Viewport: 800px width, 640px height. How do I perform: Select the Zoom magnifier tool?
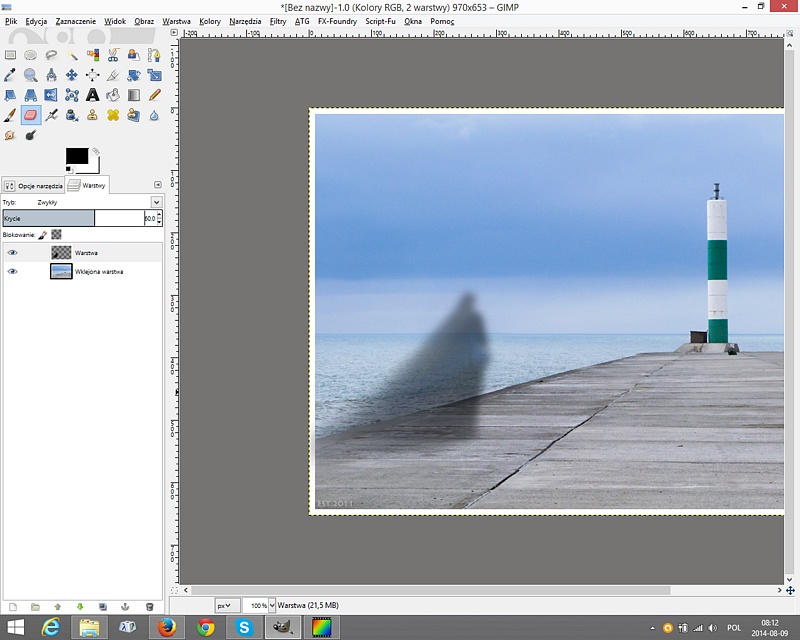pos(31,75)
